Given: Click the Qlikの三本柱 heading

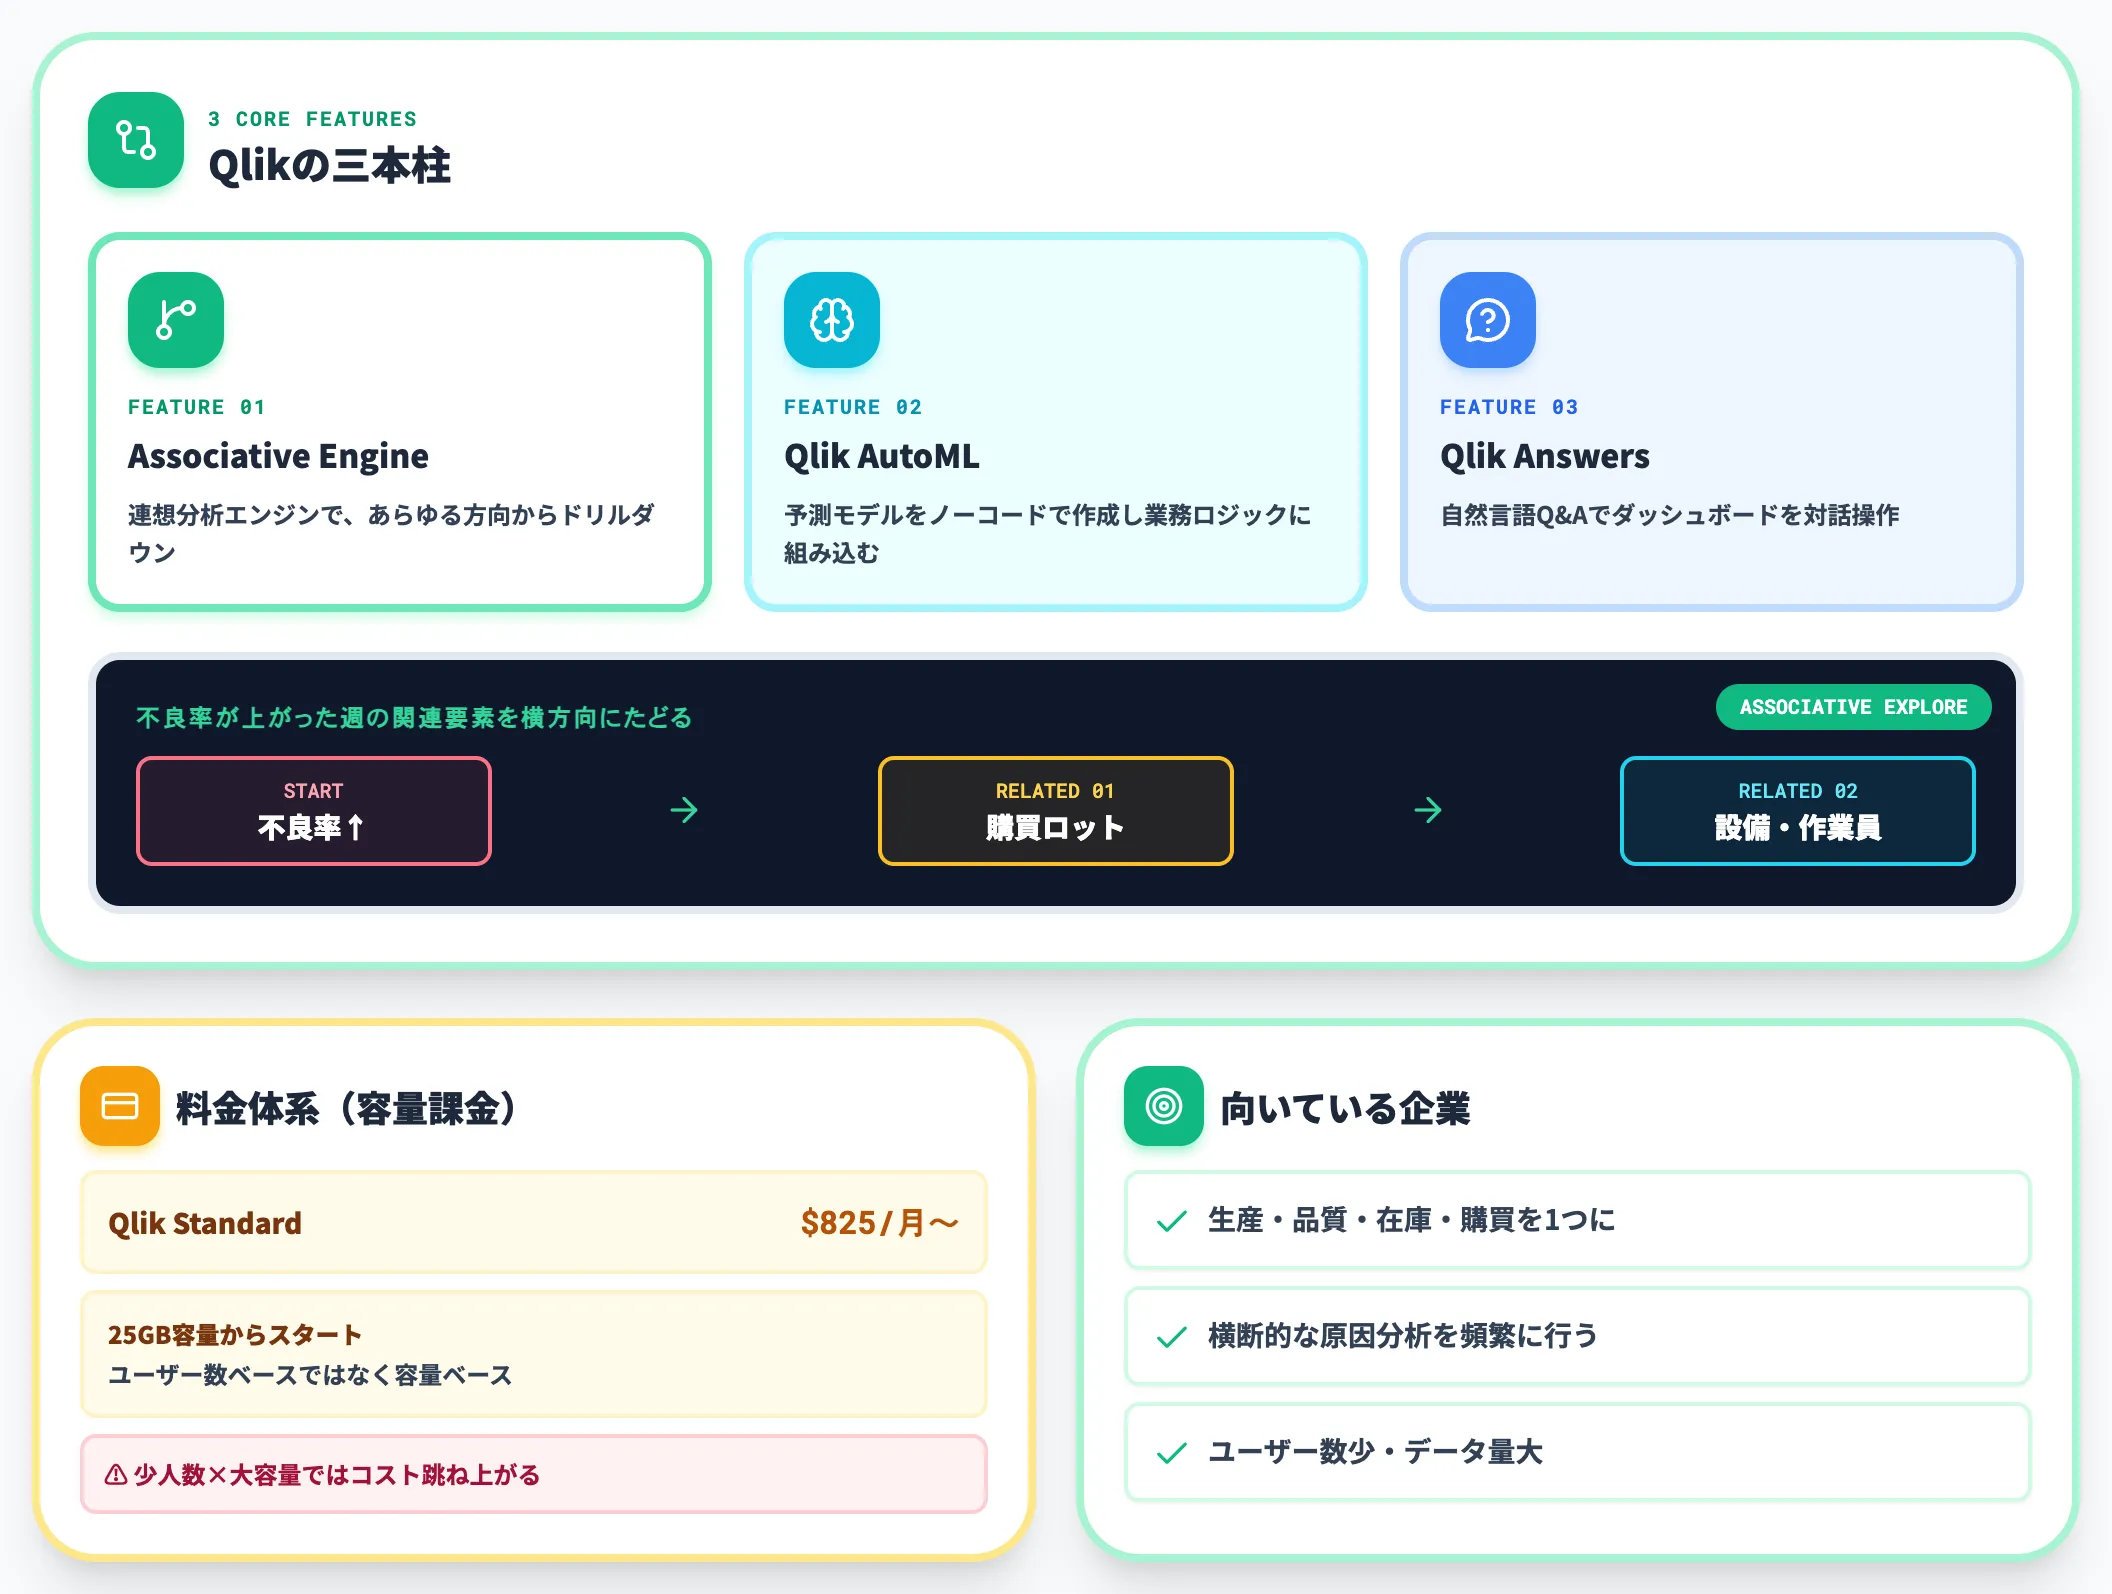Looking at the screenshot, I should [330, 166].
